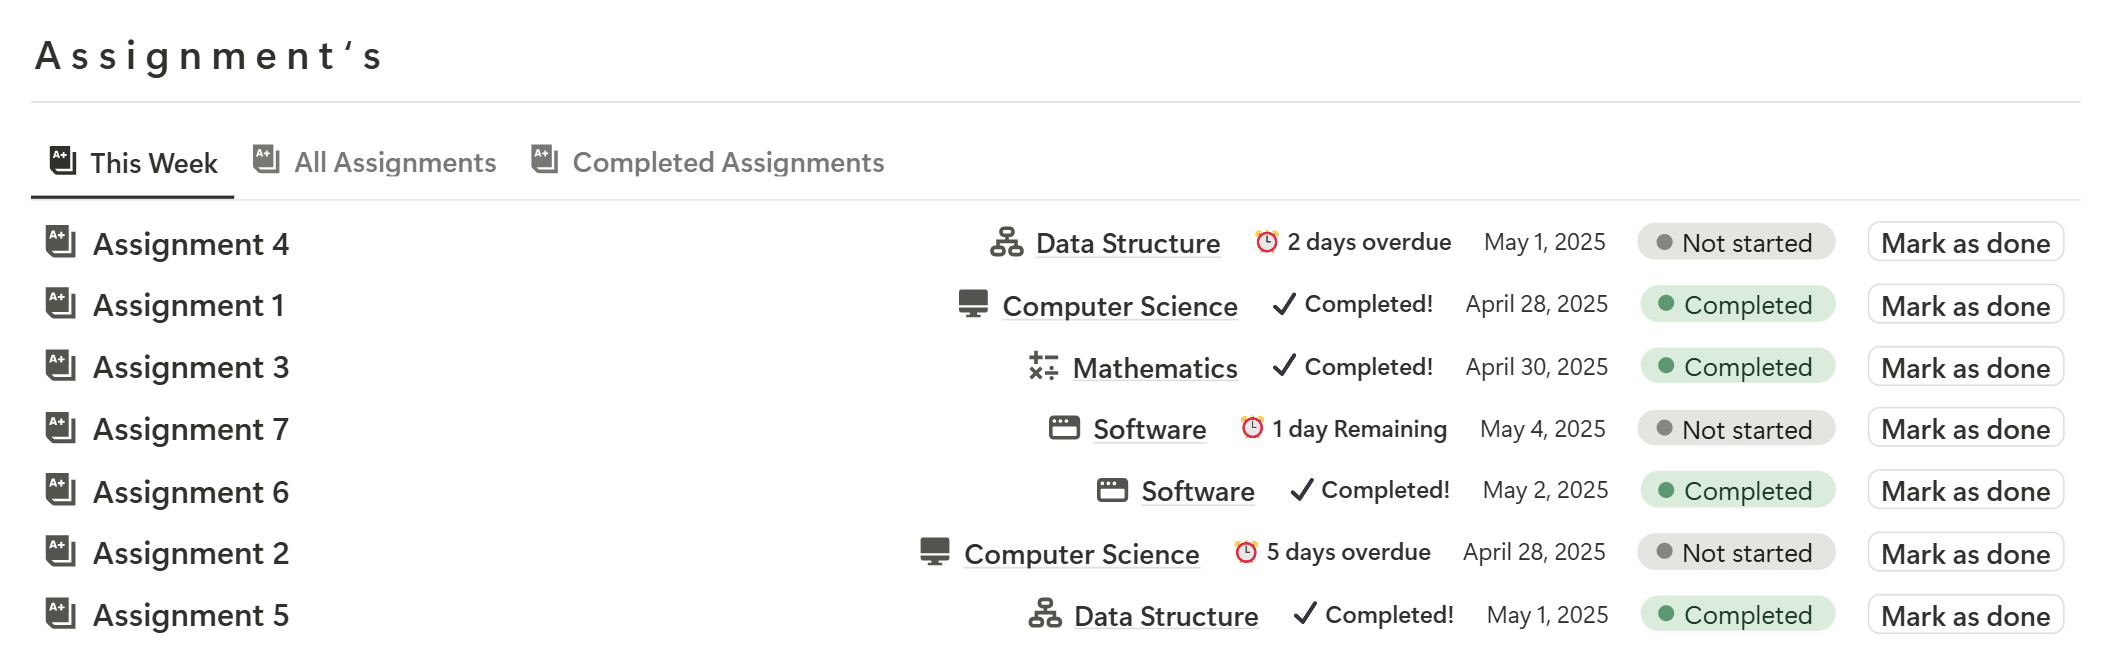Viewport: 2114px width, 656px height.
Task: Click the Data Structure hierarchy icon for Assignment 4
Action: (x=1006, y=242)
